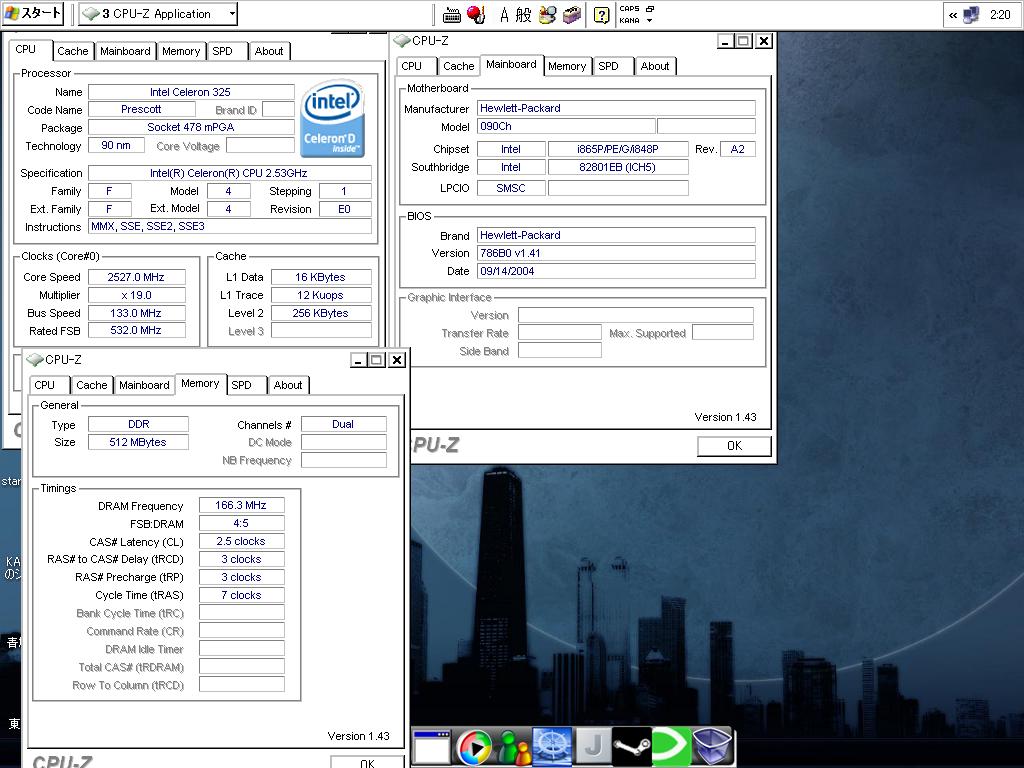
Task: Open the IME tools palette icon
Action: [548, 14]
